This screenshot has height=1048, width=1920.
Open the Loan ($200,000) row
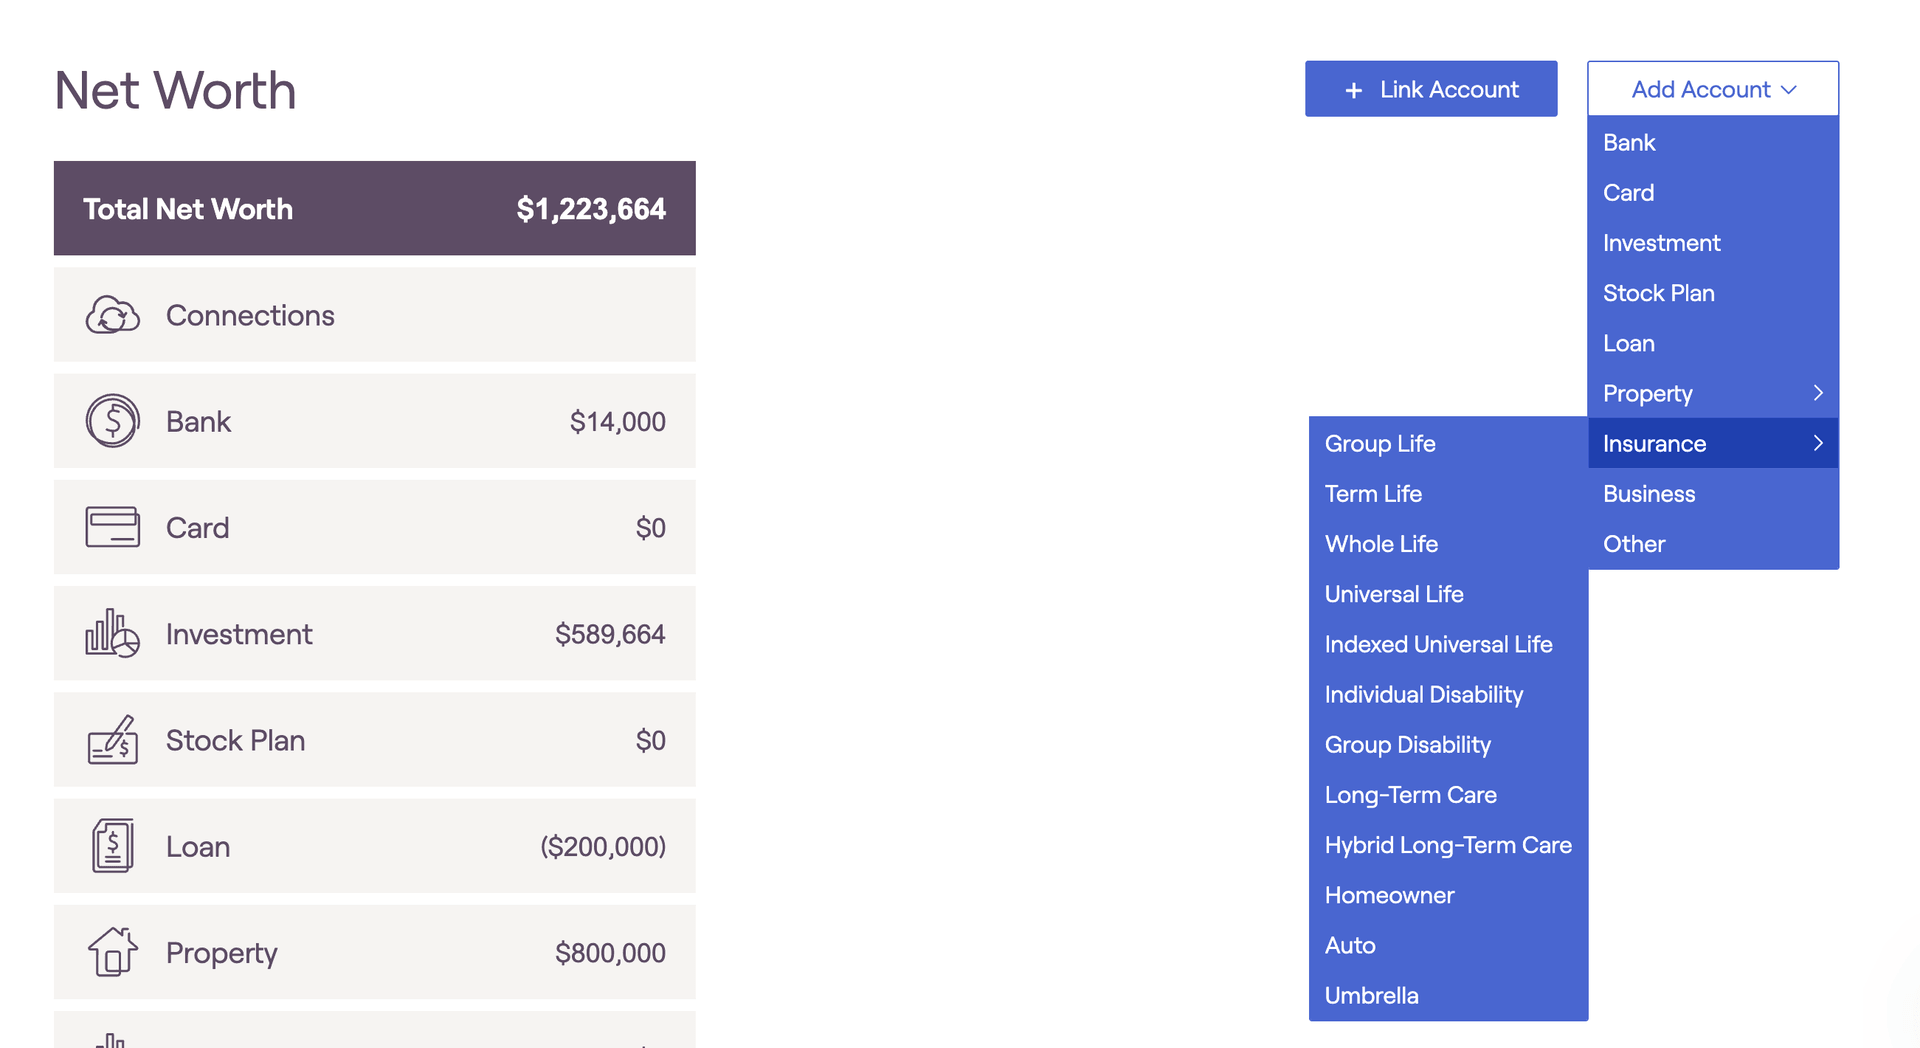coord(375,846)
